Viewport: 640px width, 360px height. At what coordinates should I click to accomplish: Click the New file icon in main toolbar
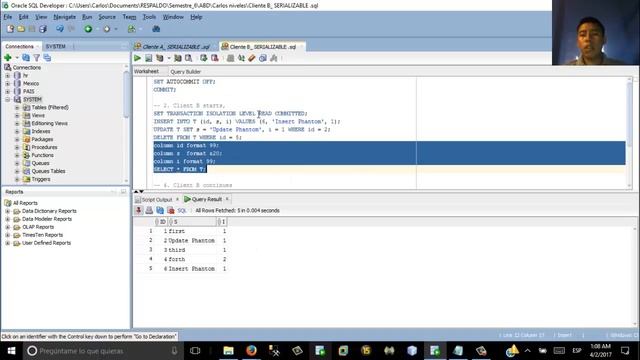(x=10, y=29)
